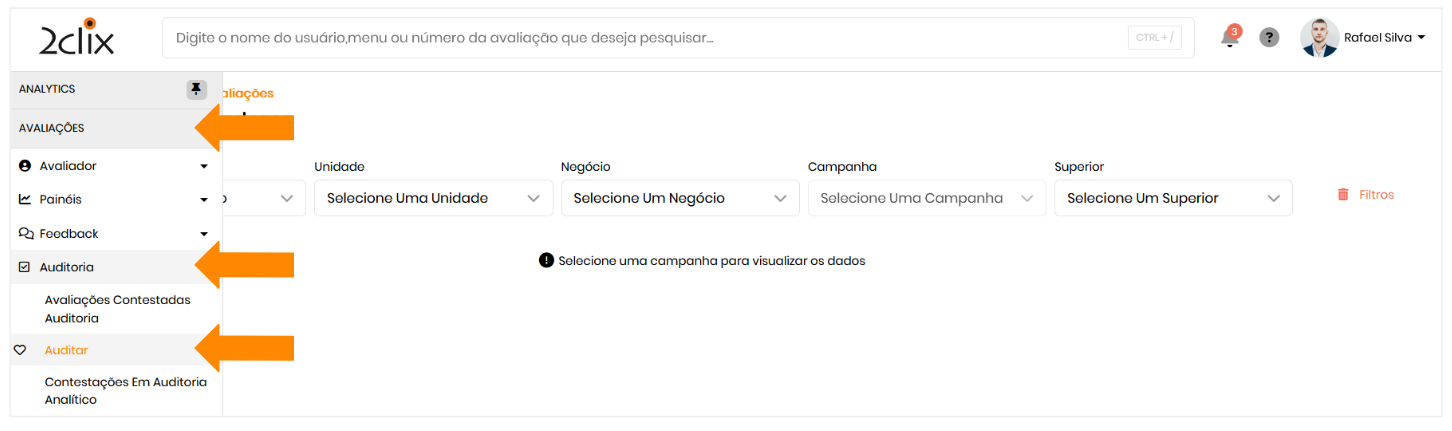Click the Avaliador person icon
Screen dimensions: 1452x431
pyautogui.click(x=25, y=166)
